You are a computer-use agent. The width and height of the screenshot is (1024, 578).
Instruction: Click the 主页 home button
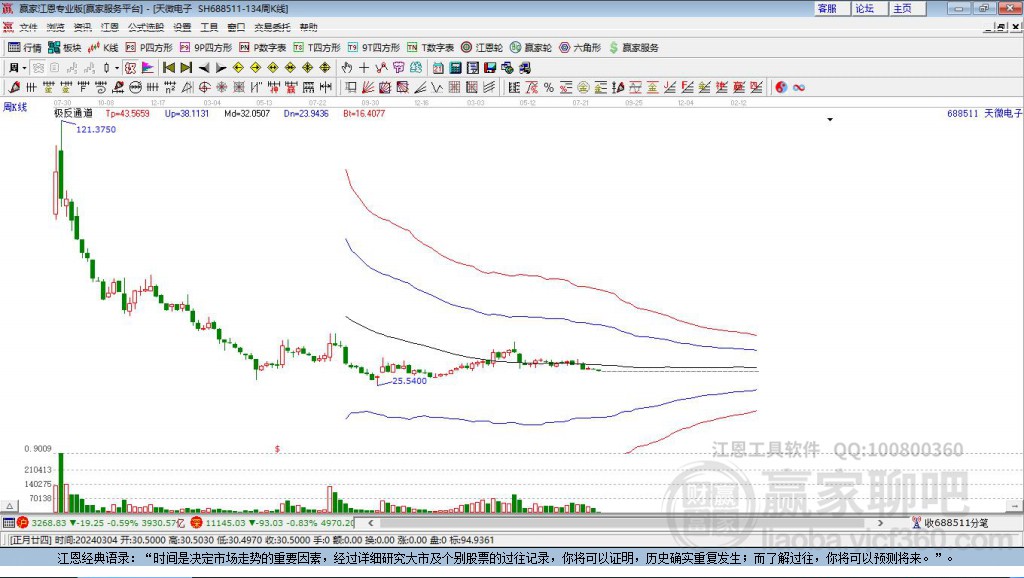[x=907, y=8]
